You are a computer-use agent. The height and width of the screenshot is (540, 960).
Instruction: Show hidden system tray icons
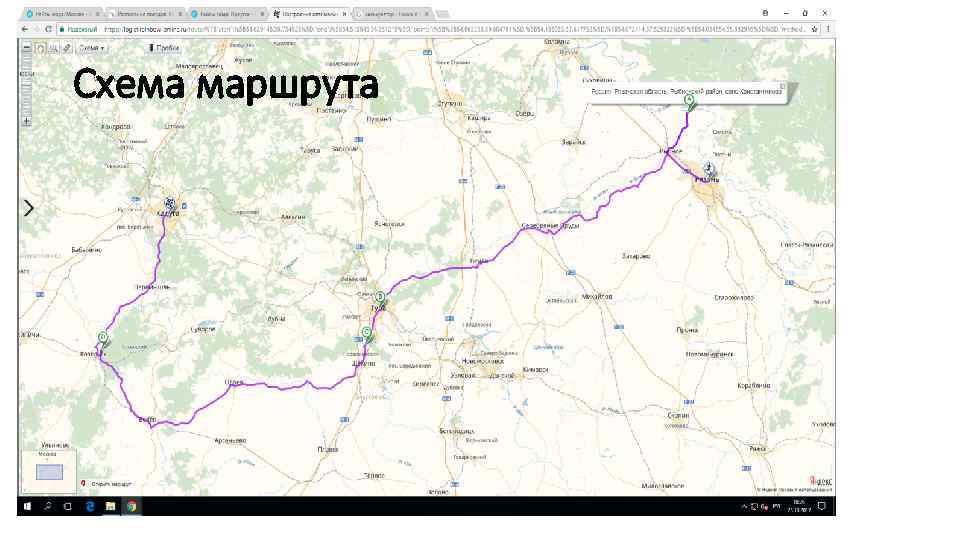[744, 506]
